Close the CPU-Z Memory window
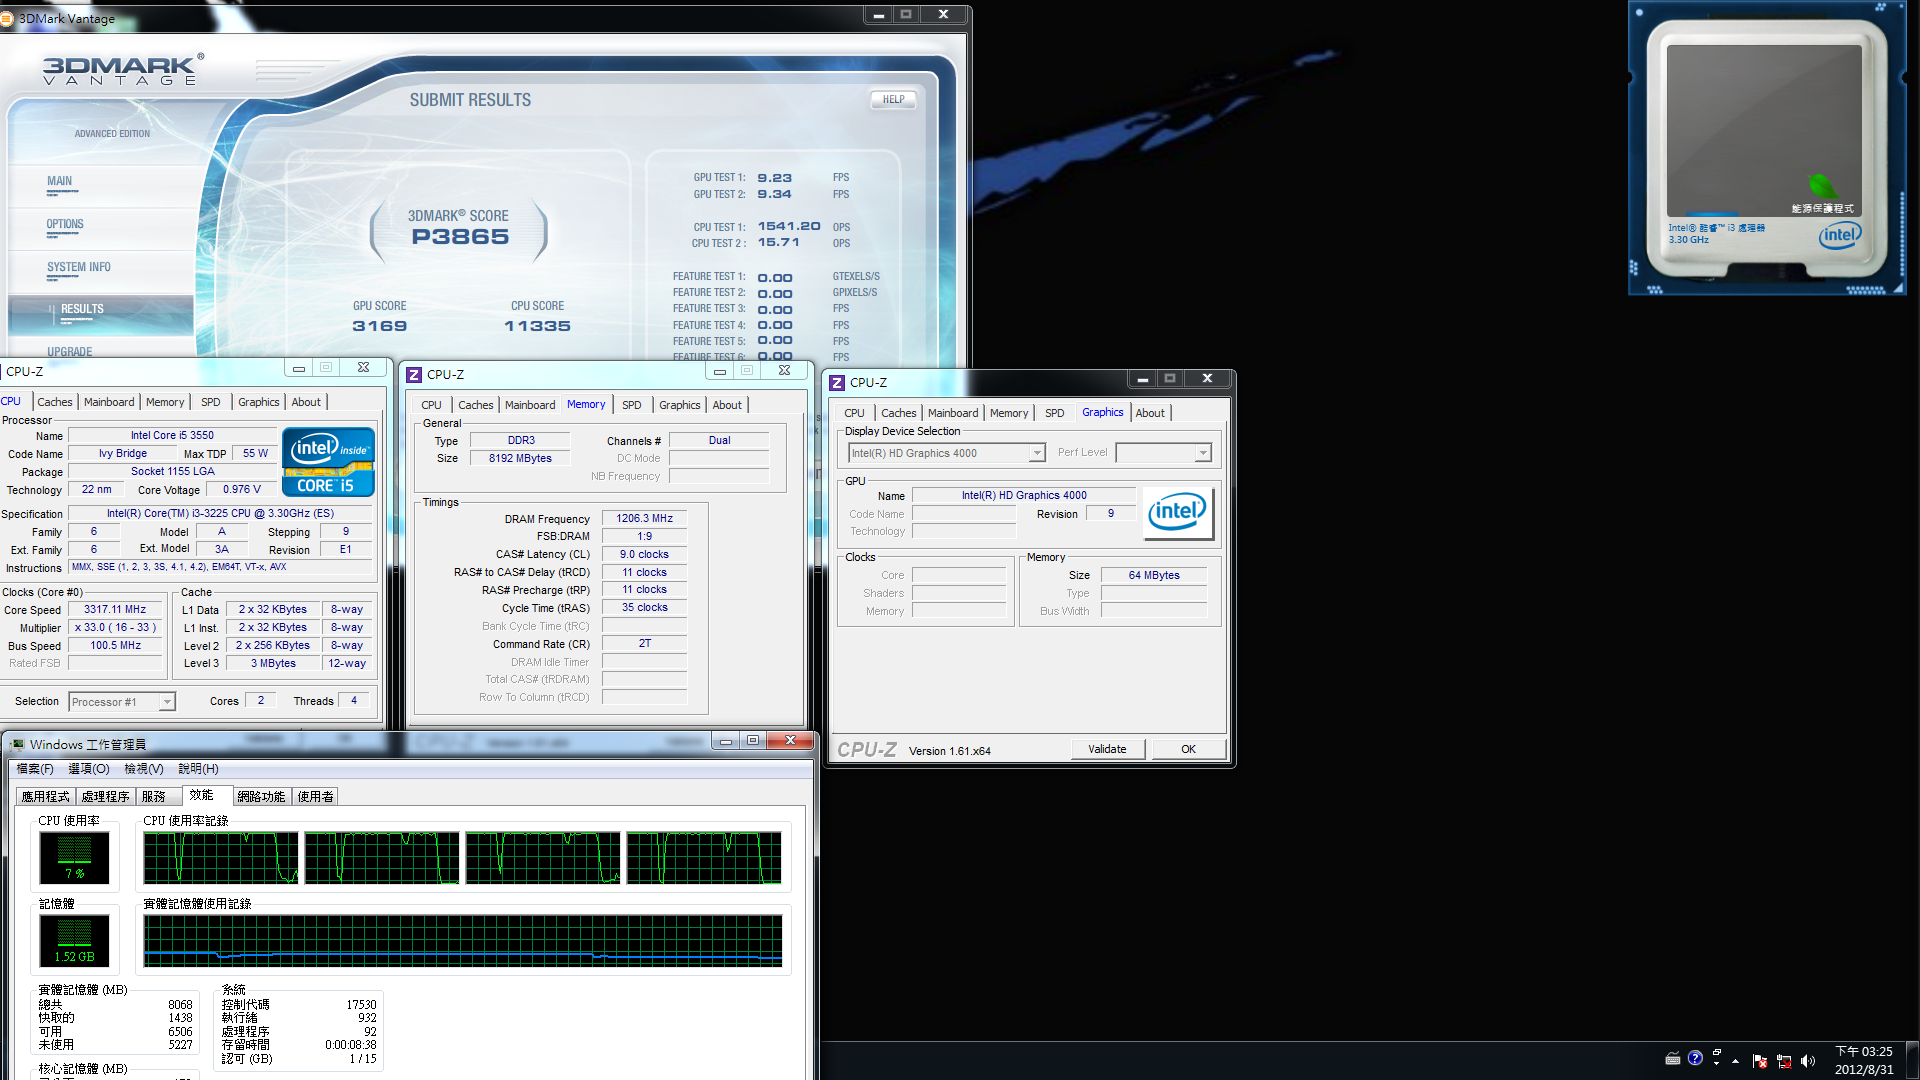1920x1080 pixels. point(785,370)
